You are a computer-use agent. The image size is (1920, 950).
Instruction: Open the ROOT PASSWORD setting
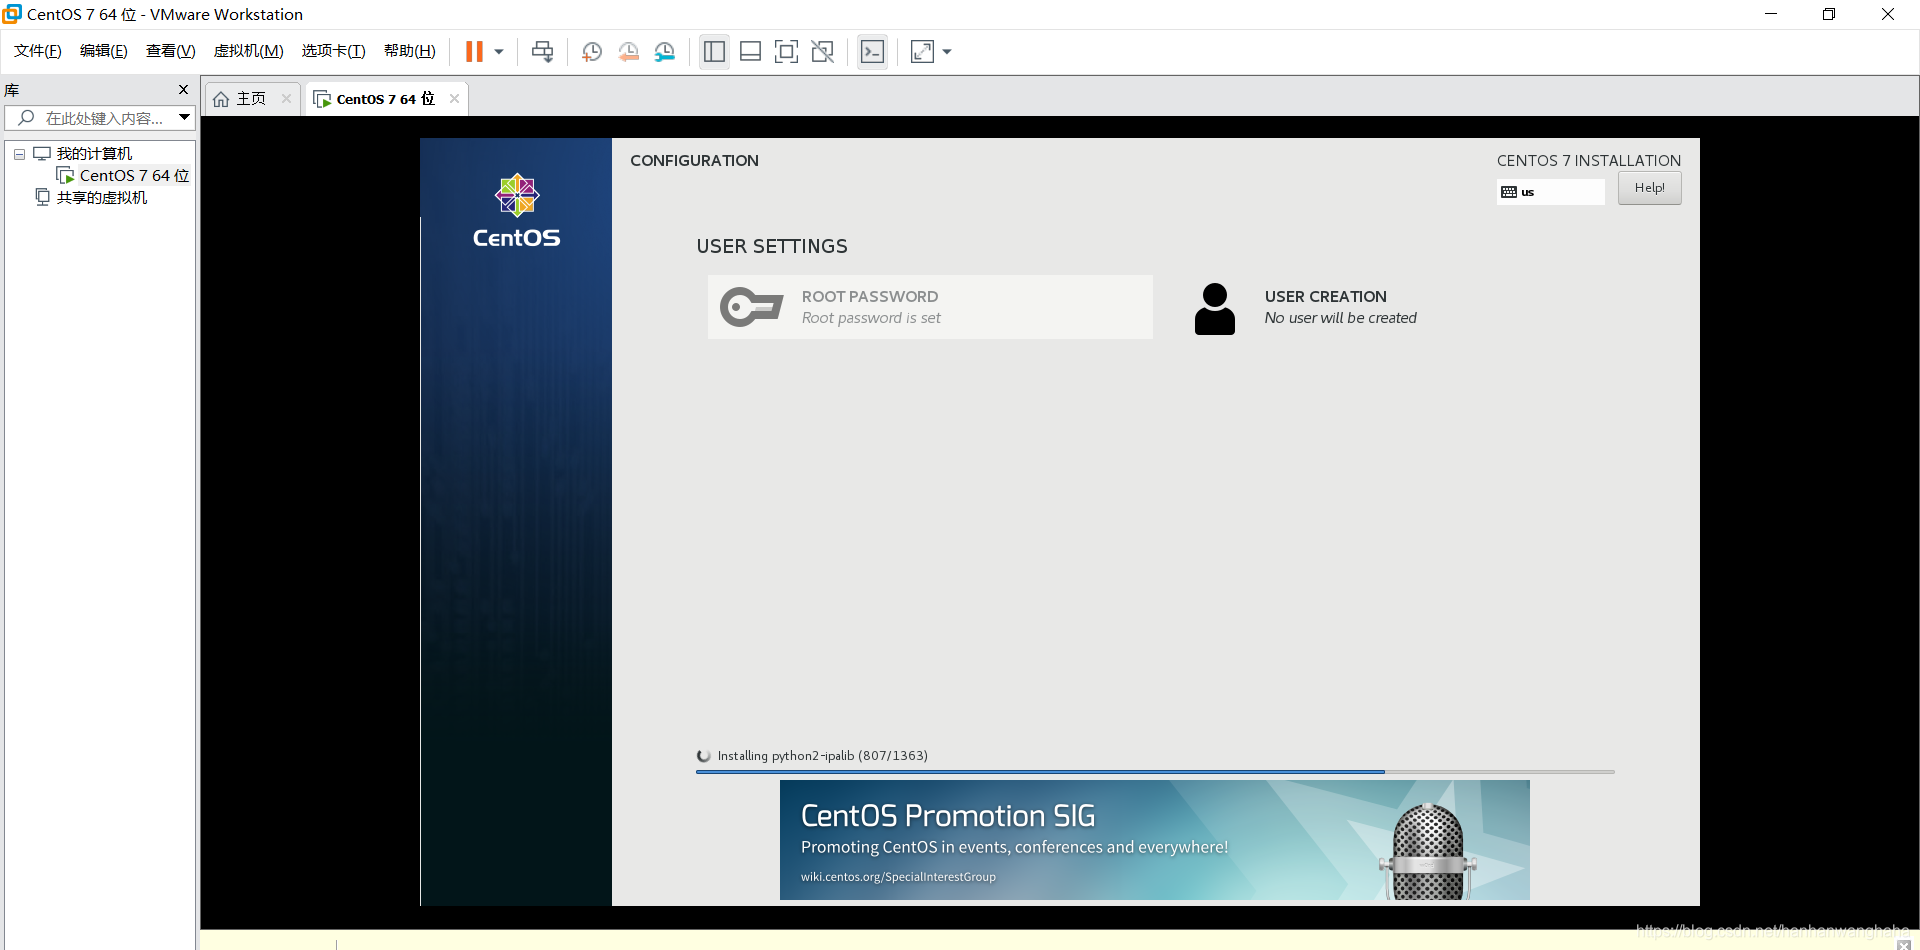[x=930, y=307]
